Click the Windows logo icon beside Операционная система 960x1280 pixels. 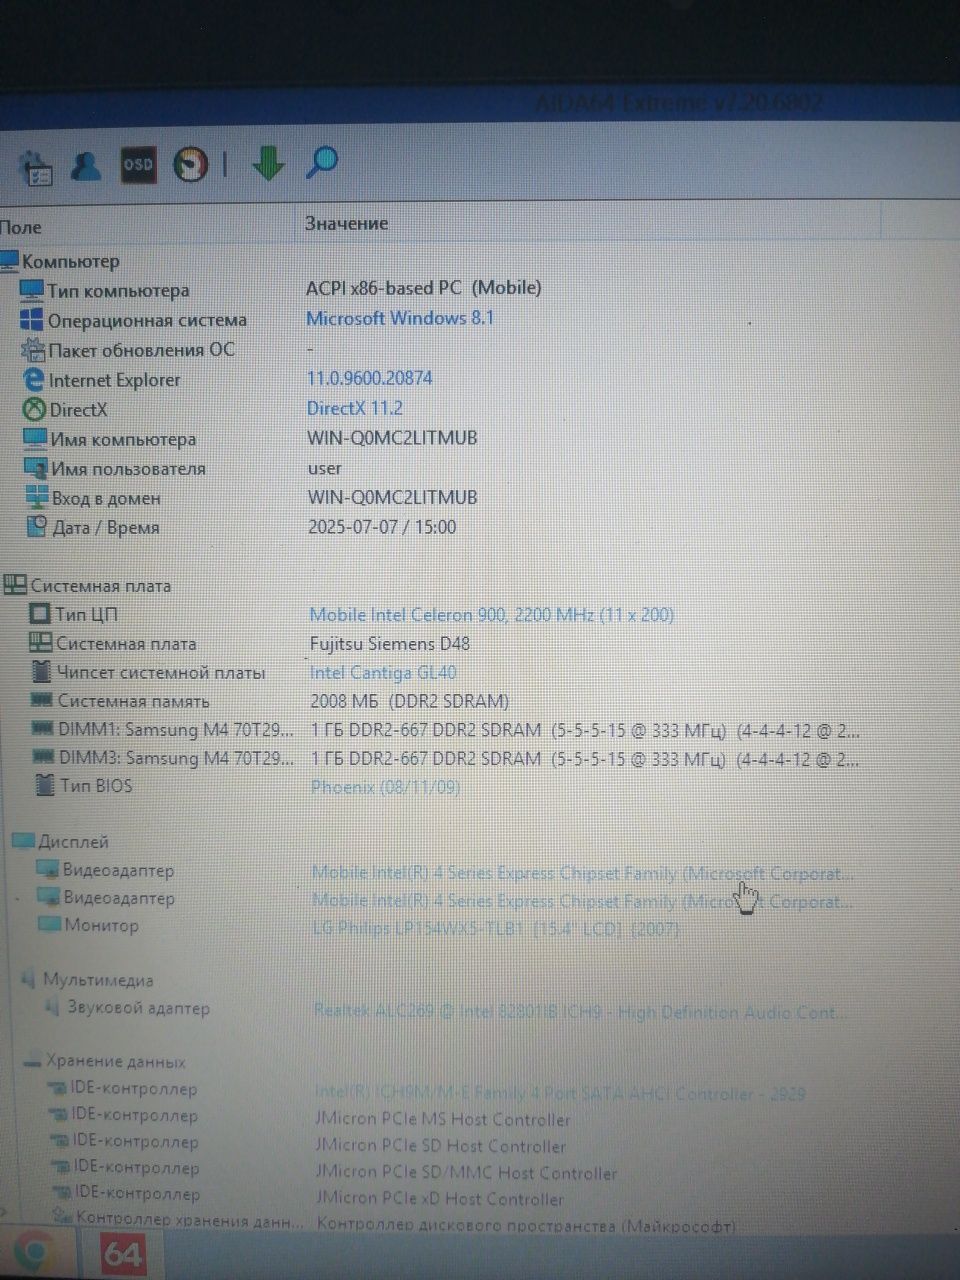tap(32, 321)
